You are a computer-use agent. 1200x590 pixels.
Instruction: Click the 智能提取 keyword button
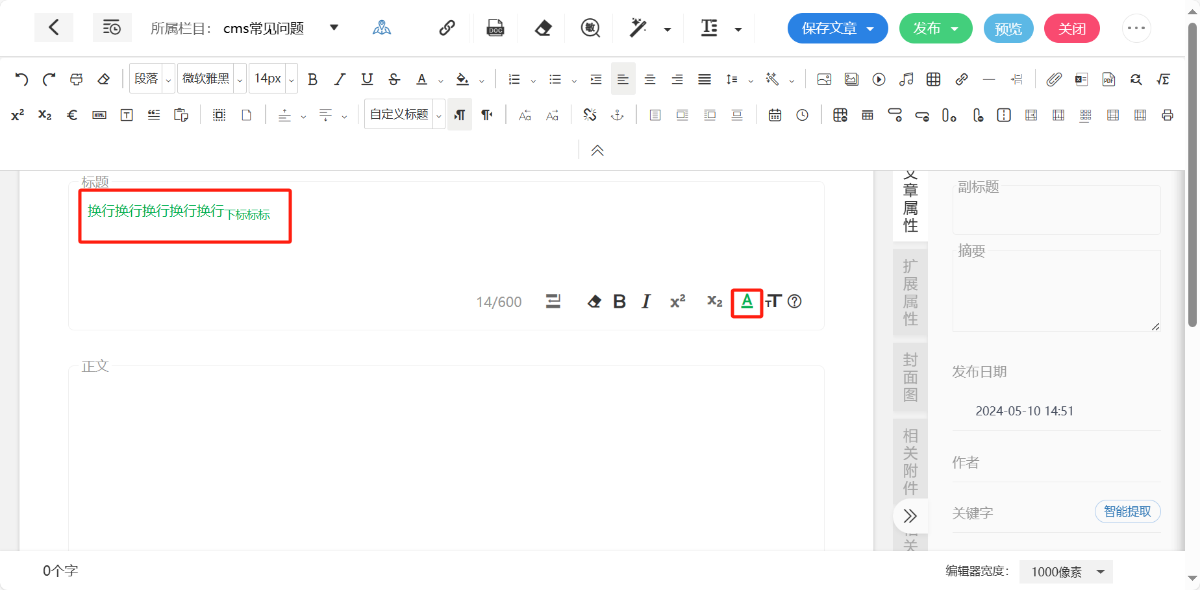coord(1127,512)
